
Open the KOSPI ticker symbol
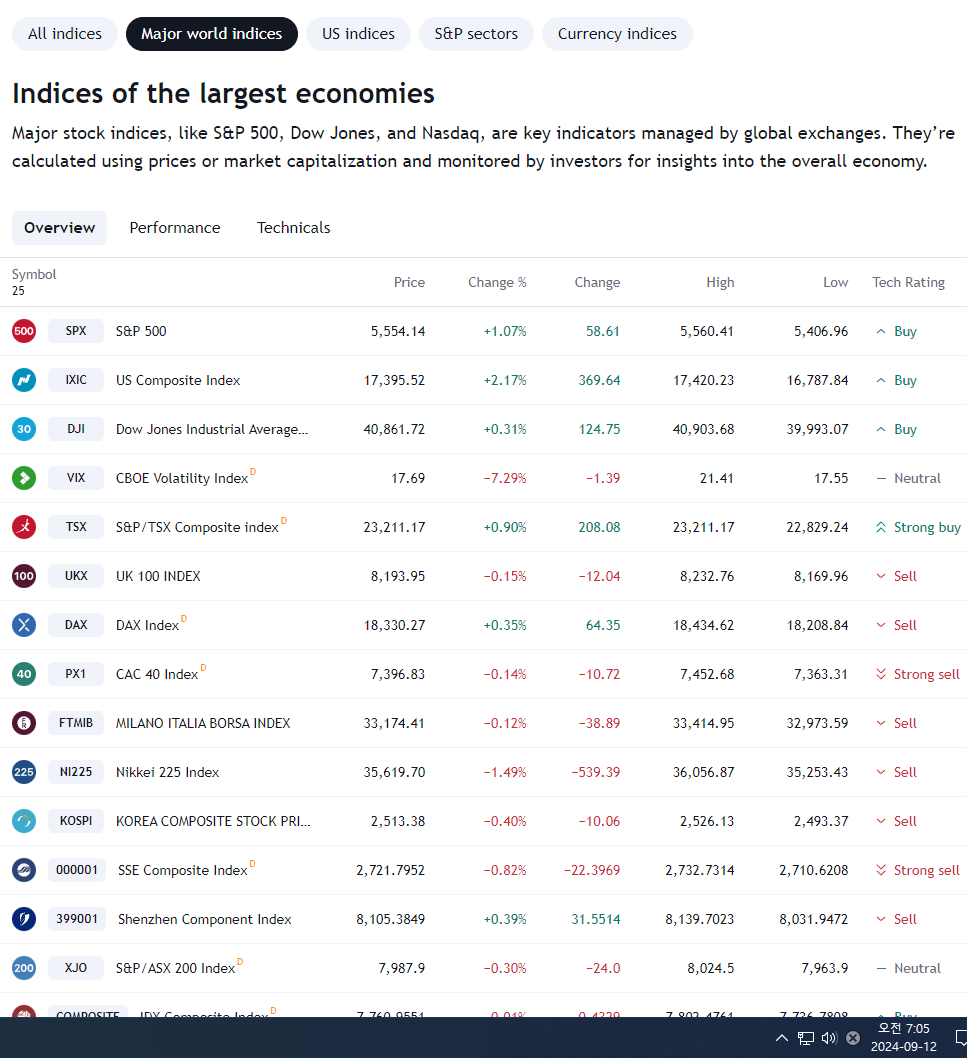[x=76, y=821]
